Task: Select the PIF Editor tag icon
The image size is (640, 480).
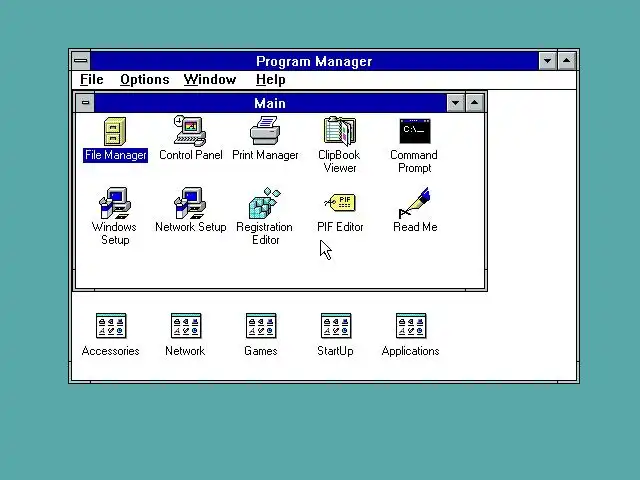Action: (x=340, y=202)
